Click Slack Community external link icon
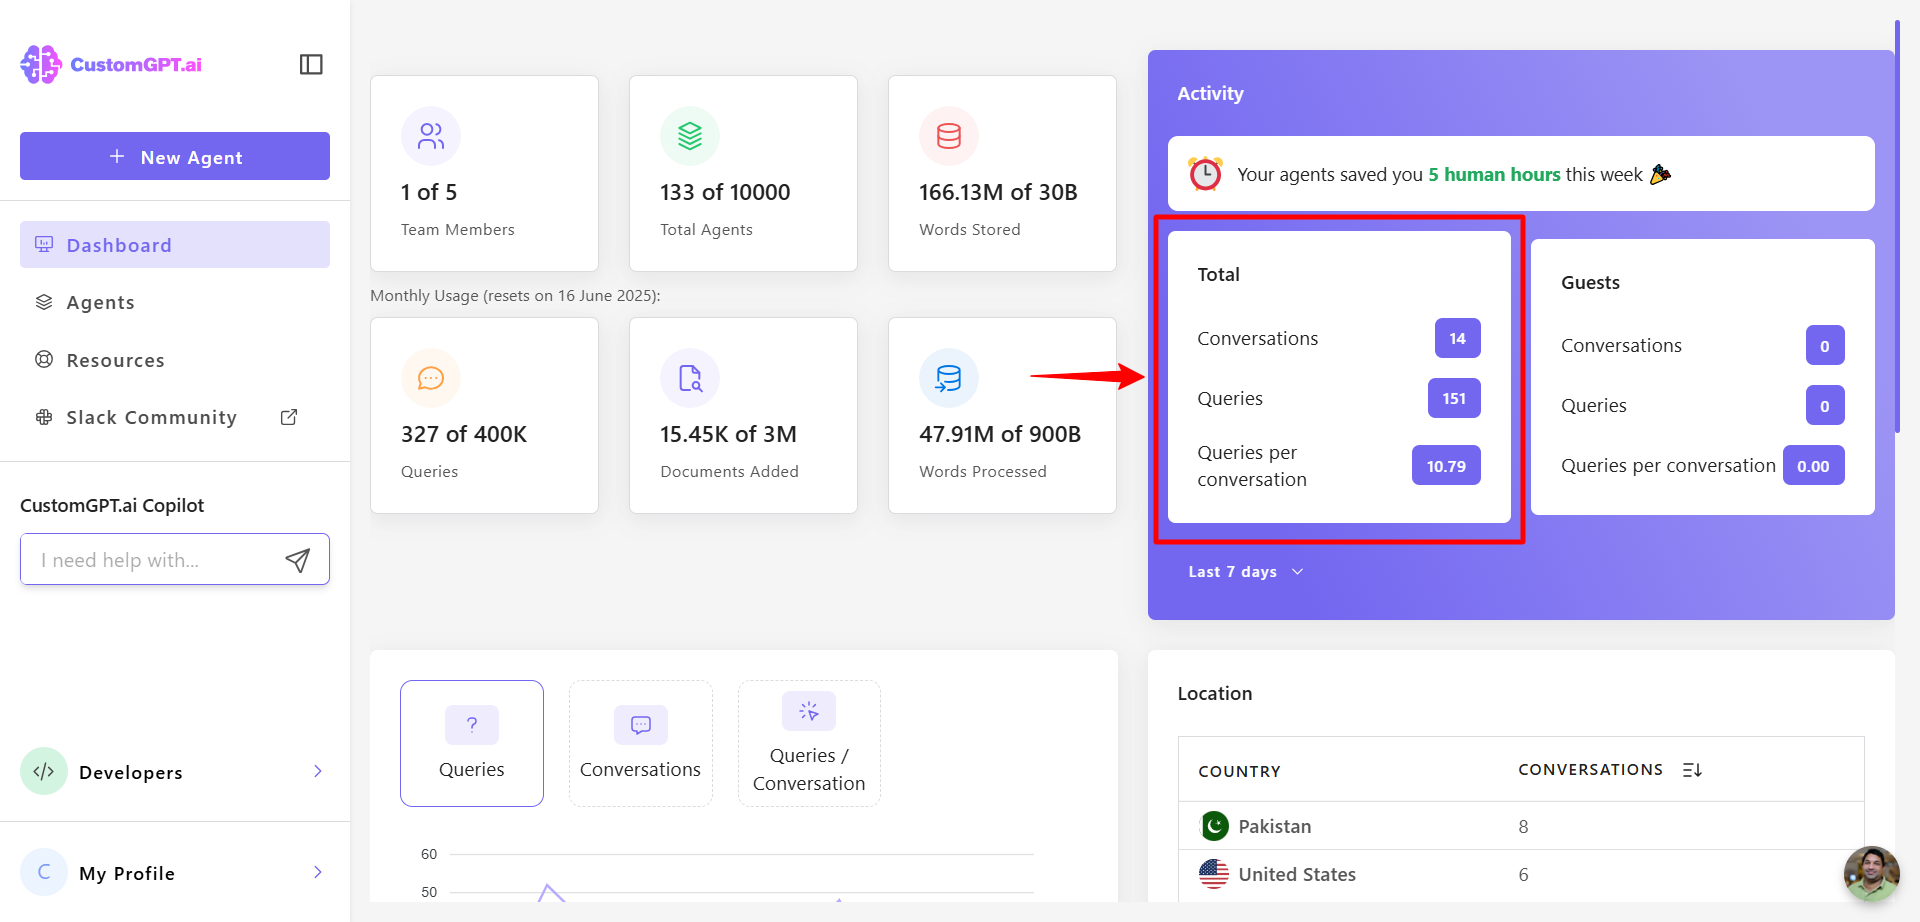1920x922 pixels. pos(289,417)
